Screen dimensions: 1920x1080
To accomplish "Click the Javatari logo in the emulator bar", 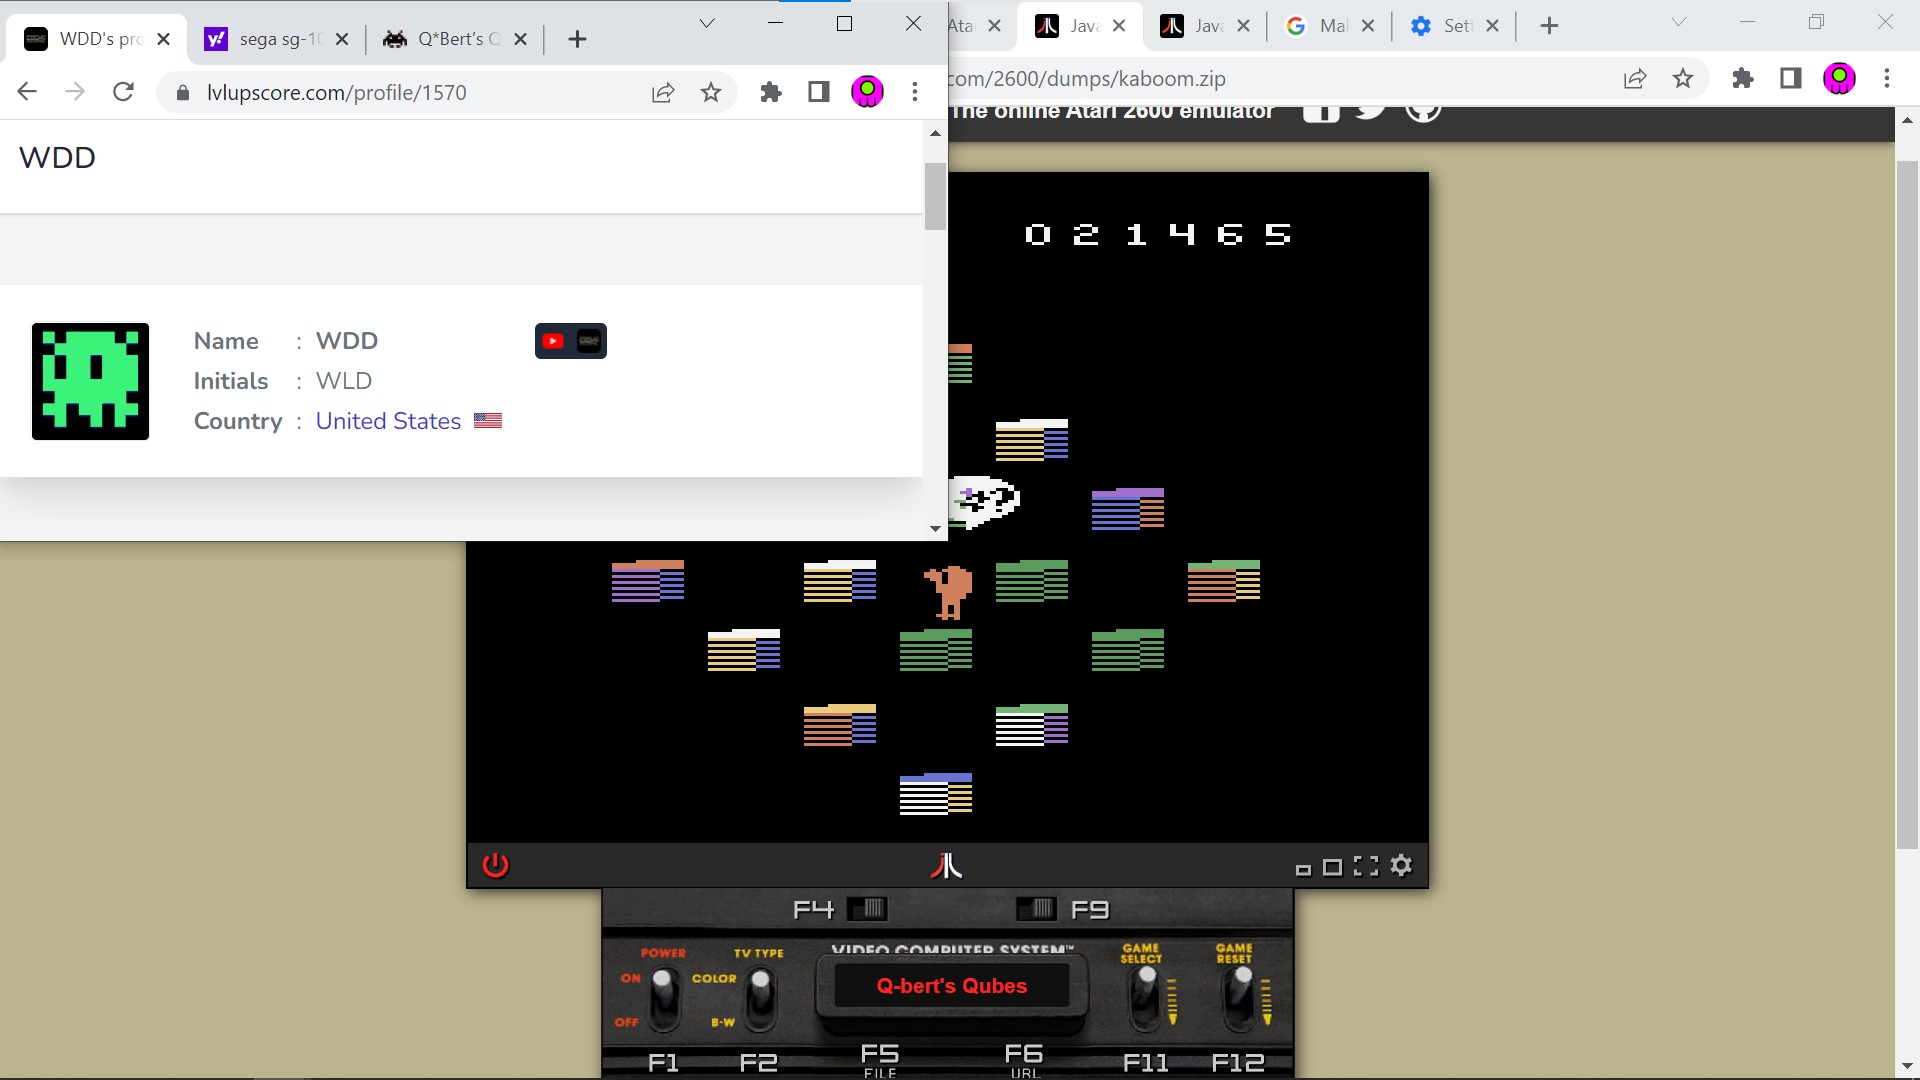I will coord(946,866).
